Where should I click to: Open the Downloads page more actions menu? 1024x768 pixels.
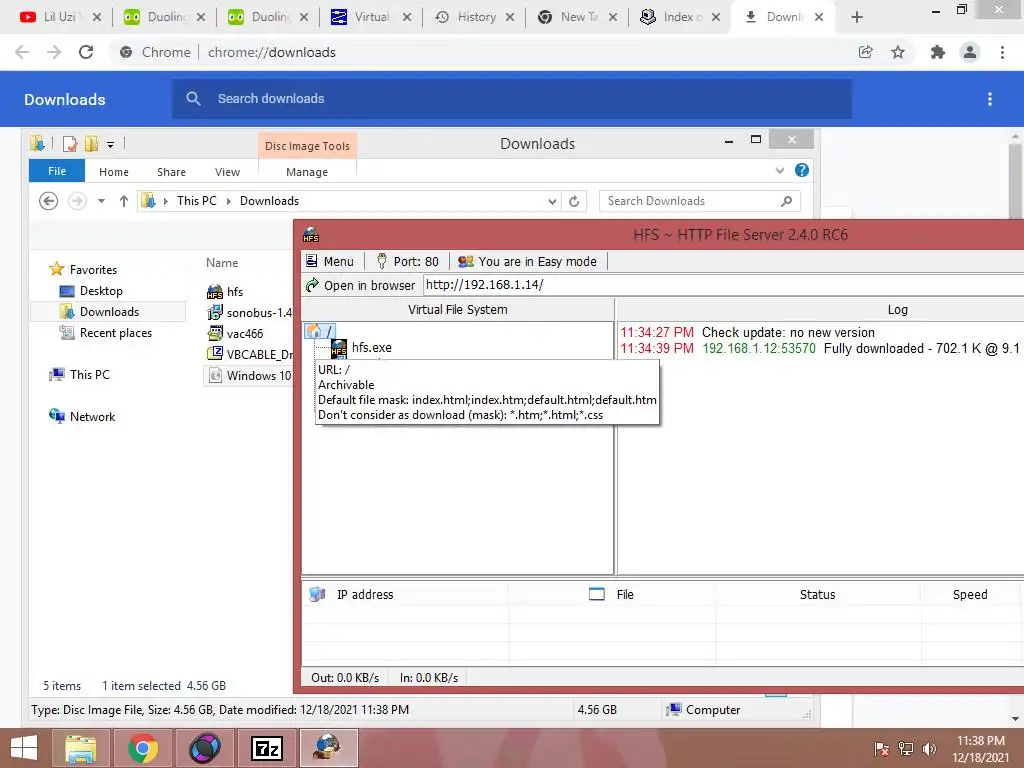[990, 99]
